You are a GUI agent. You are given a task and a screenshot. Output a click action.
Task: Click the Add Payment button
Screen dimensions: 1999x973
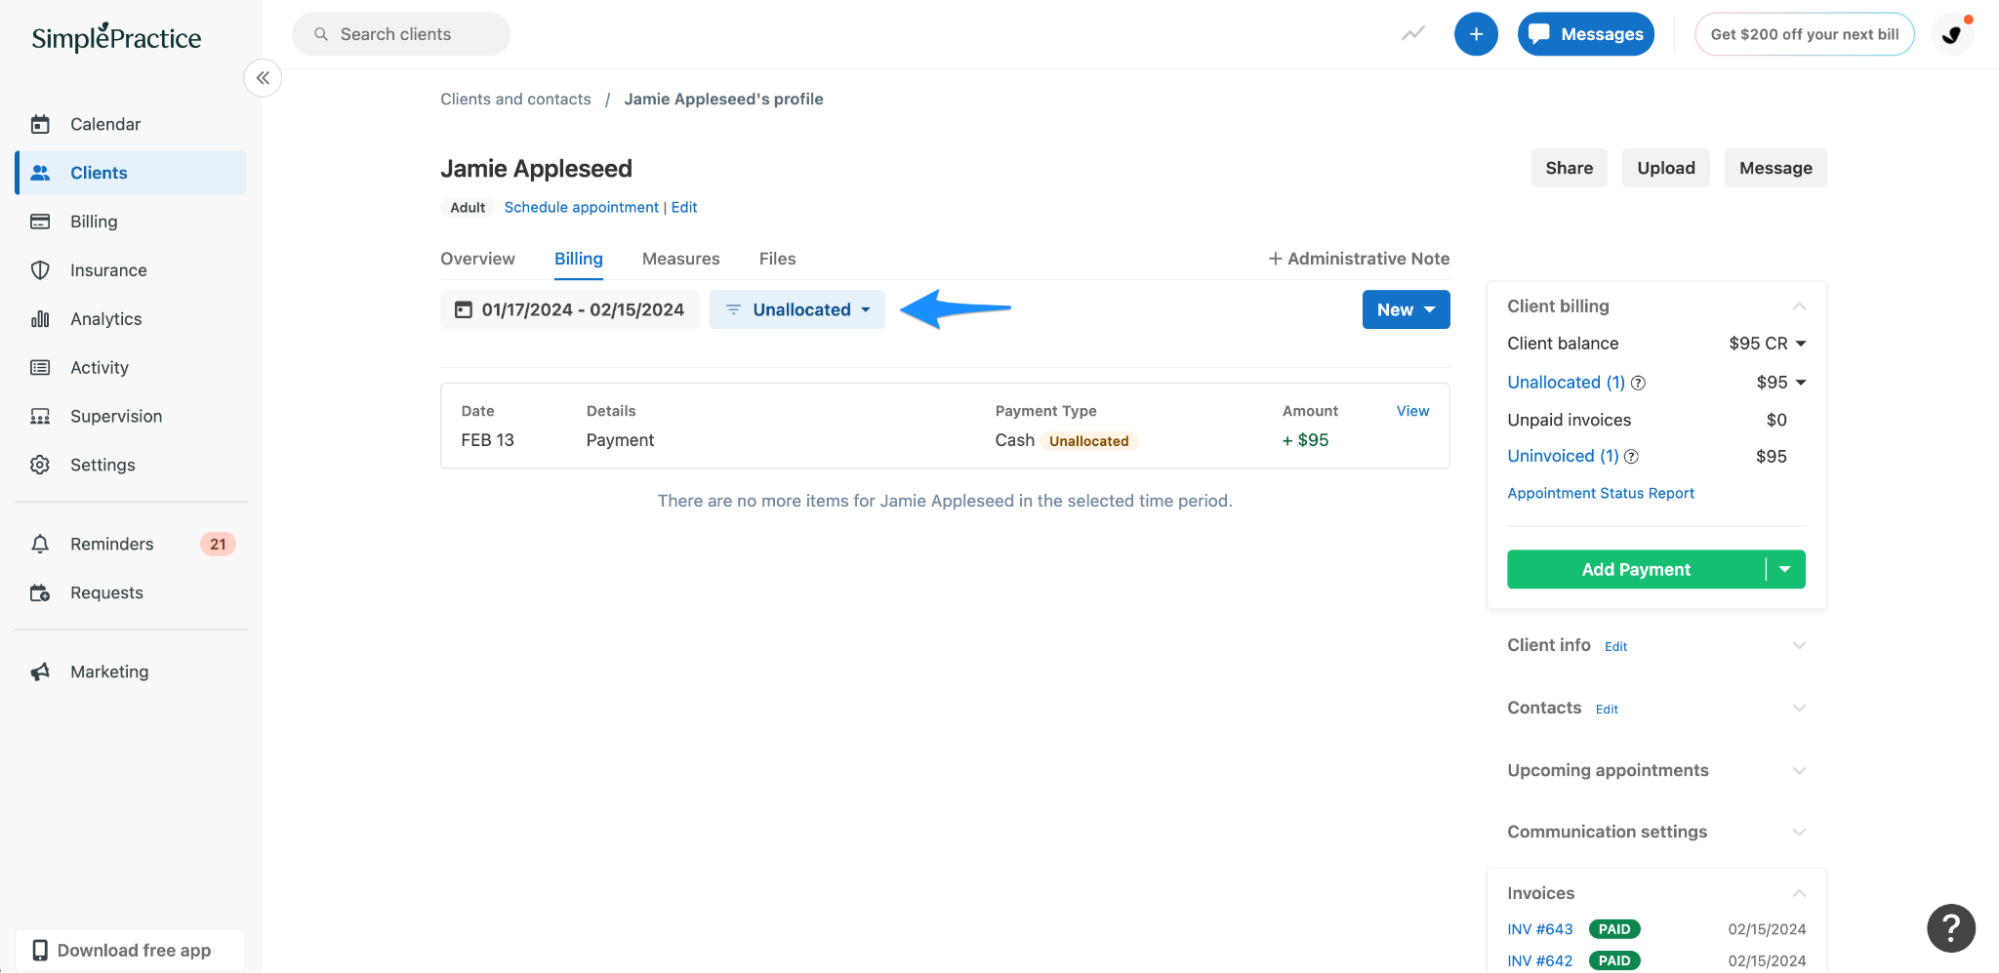(1635, 569)
